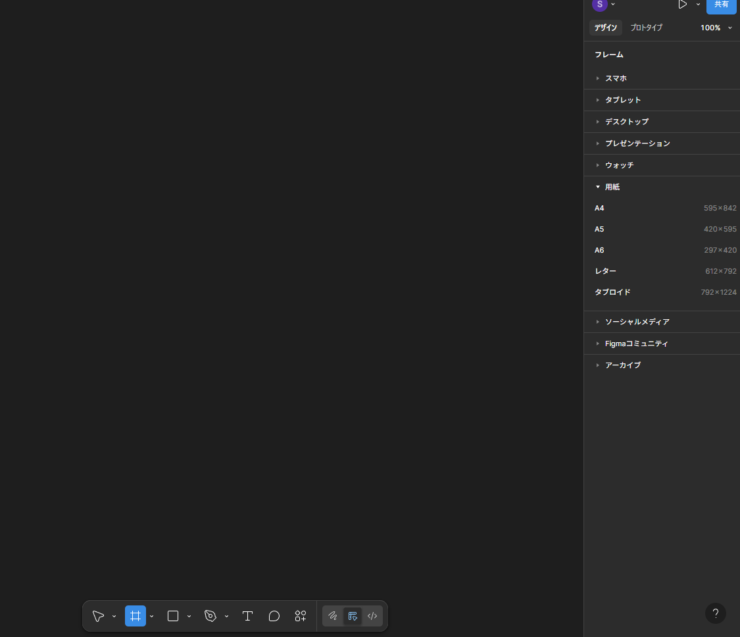Screen dimensions: 740x637
Task: Click the 共有 share button
Action: click(x=721, y=5)
